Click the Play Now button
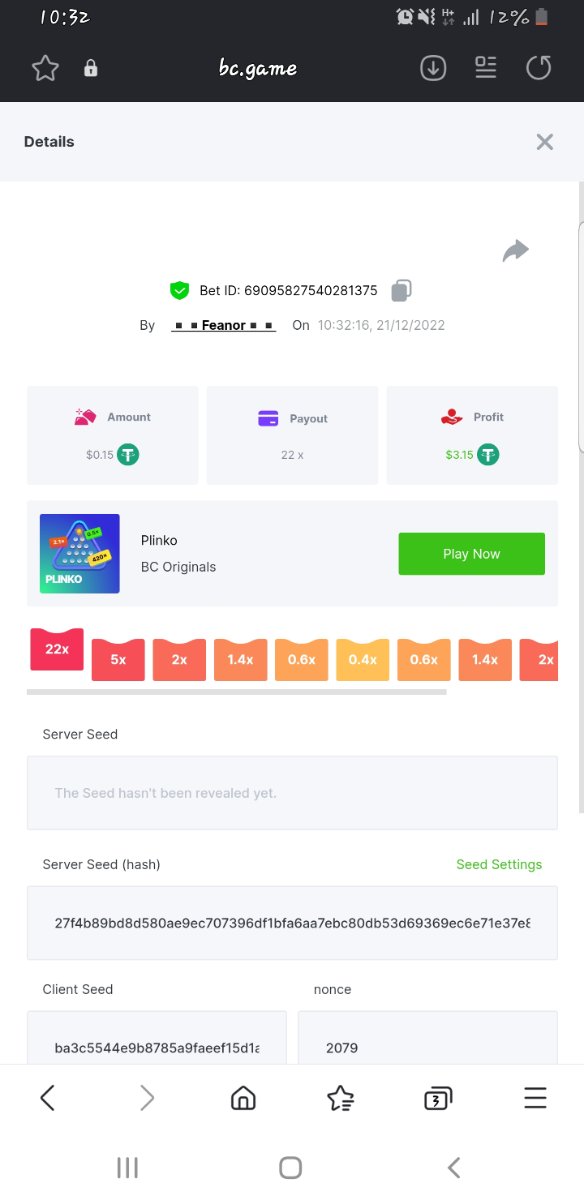The image size is (584, 1200). [472, 554]
